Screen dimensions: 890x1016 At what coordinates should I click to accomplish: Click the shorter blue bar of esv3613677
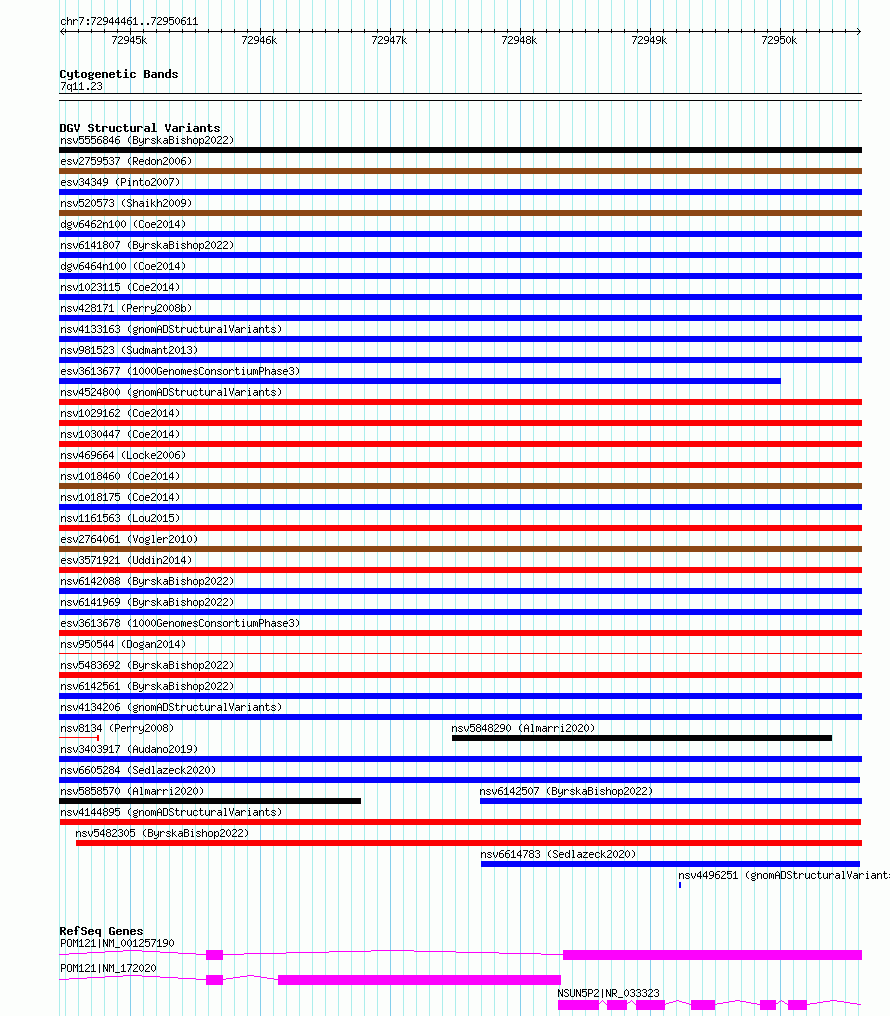point(420,381)
